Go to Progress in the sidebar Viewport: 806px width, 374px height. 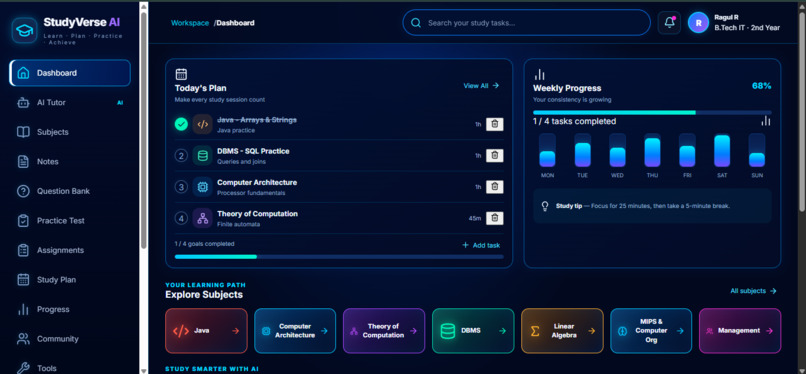(x=70, y=309)
